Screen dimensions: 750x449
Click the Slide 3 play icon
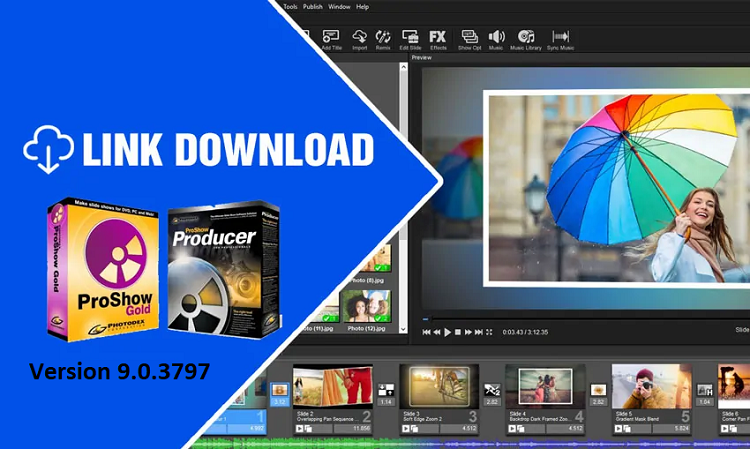[x=406, y=429]
